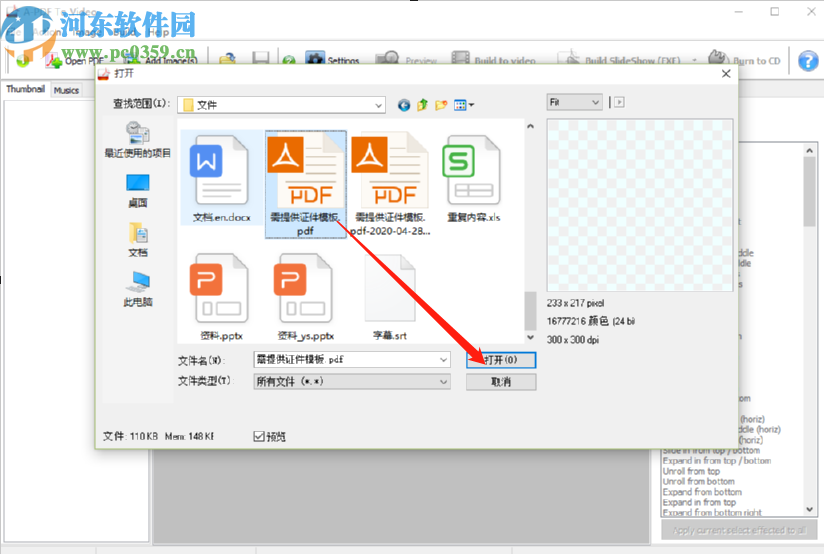Select 最近使用的项目 in the places bar

138,140
